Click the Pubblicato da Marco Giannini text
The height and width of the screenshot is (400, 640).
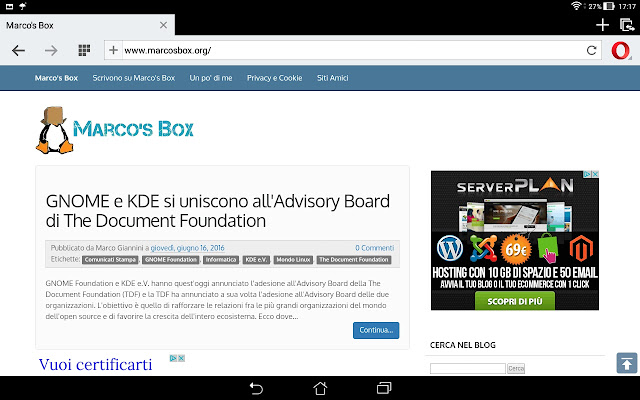pyautogui.click(x=97, y=248)
